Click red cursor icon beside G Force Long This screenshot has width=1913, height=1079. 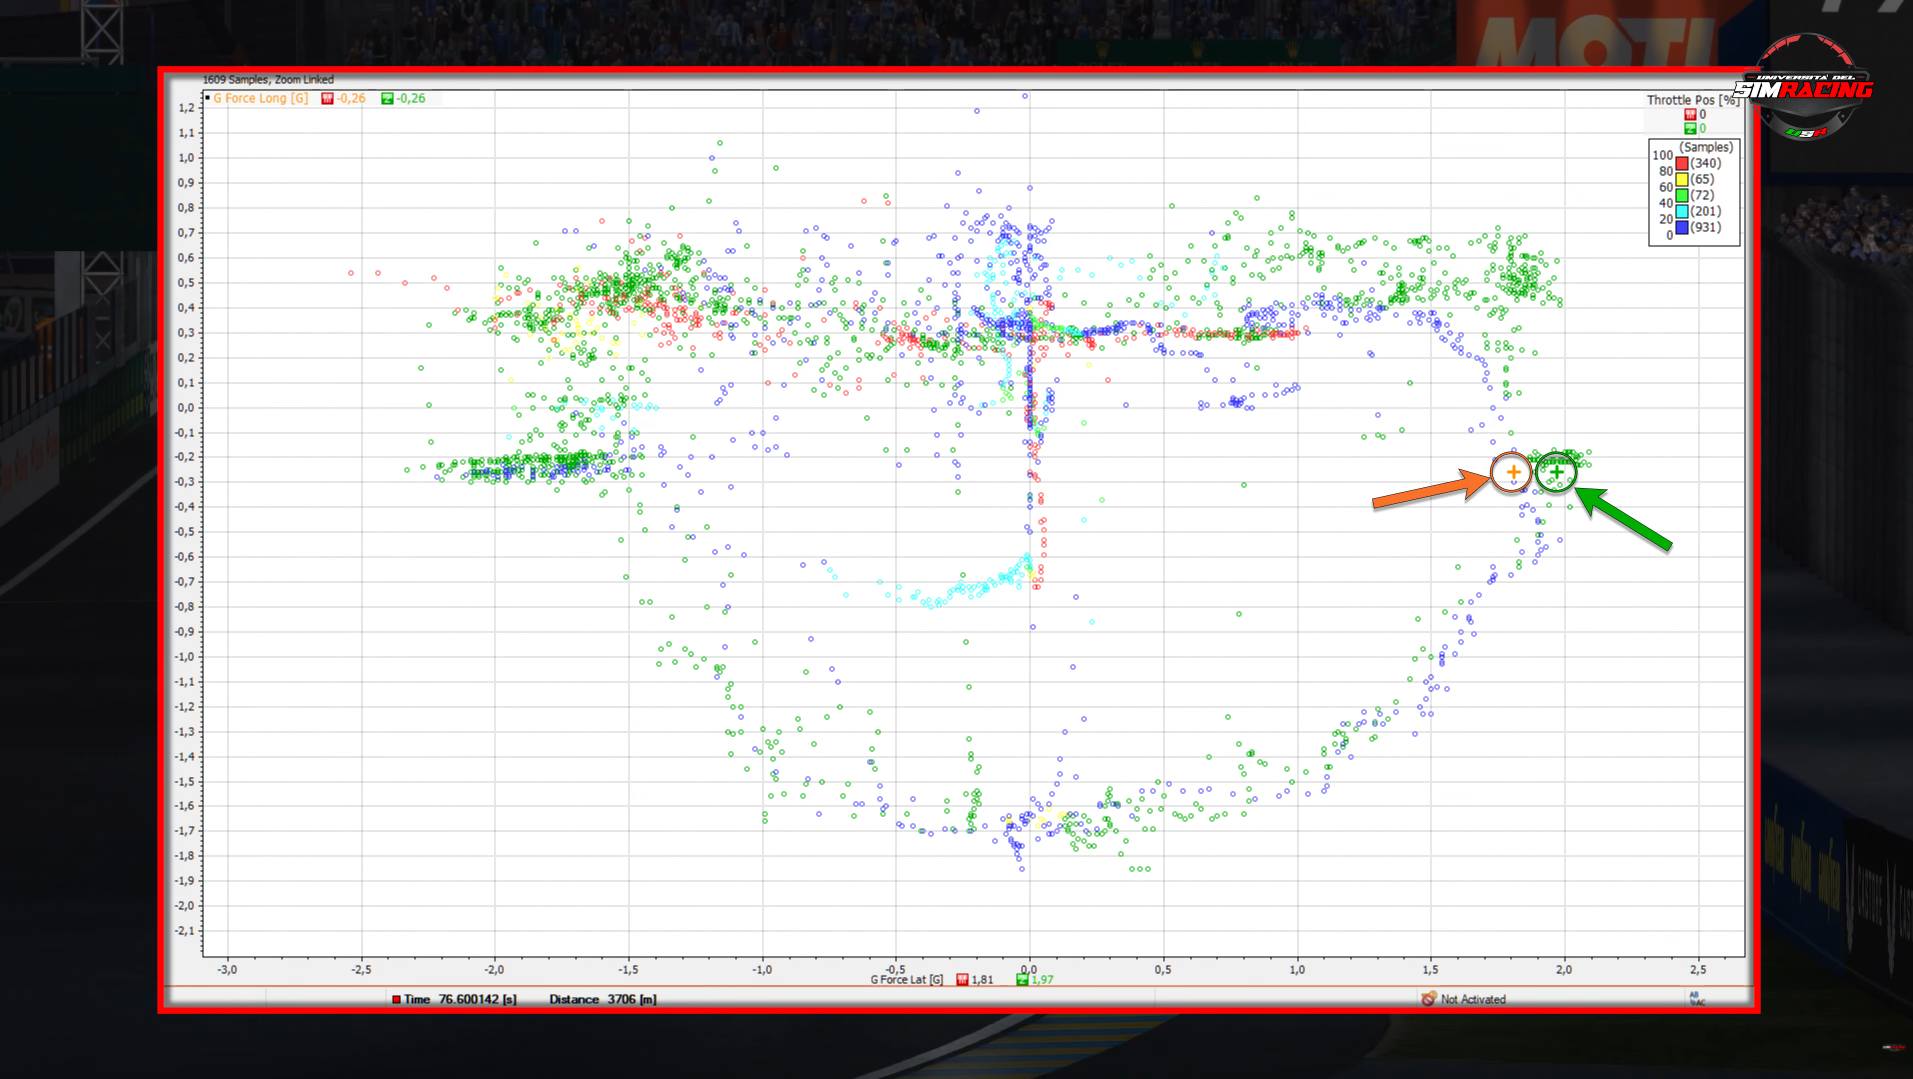327,99
